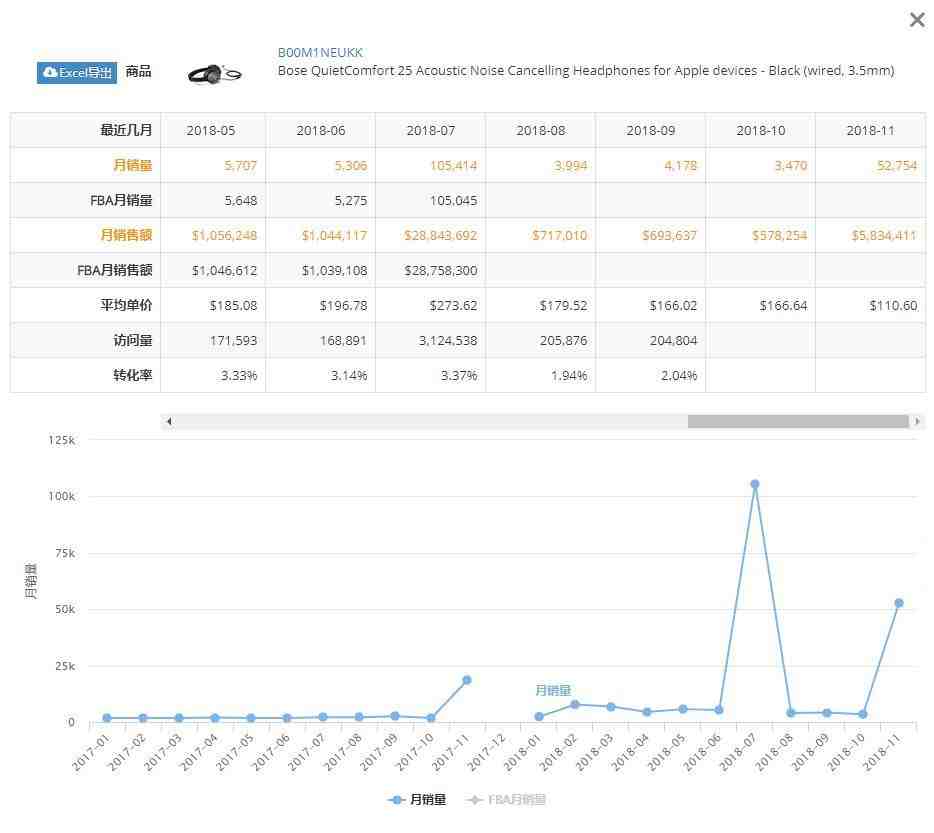This screenshot has height=833, width=934.
Task: Click monthly sales value 3,470
Action: point(790,166)
